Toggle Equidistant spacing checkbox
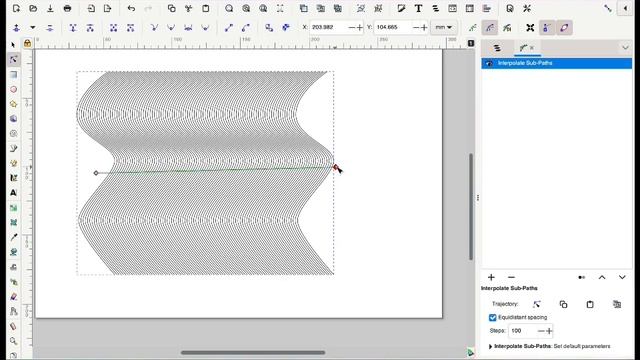This screenshot has width=640, height=360. [x=493, y=317]
